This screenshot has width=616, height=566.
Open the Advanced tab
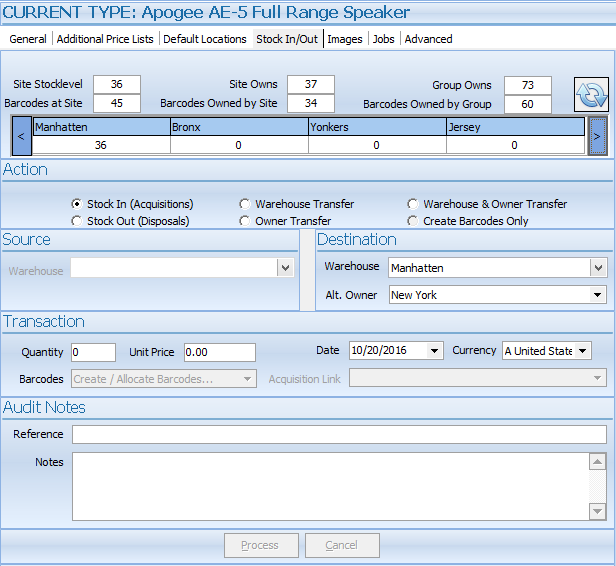[x=428, y=39]
